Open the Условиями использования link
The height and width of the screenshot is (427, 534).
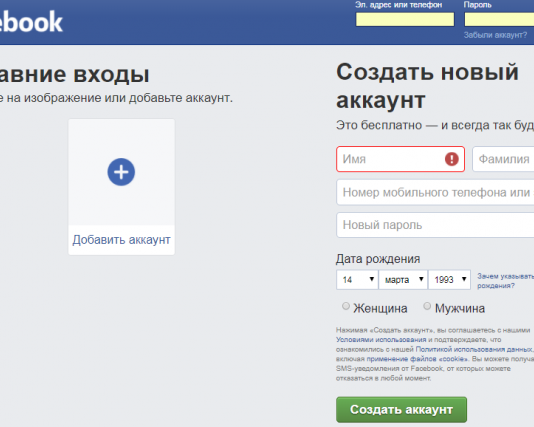pos(381,340)
